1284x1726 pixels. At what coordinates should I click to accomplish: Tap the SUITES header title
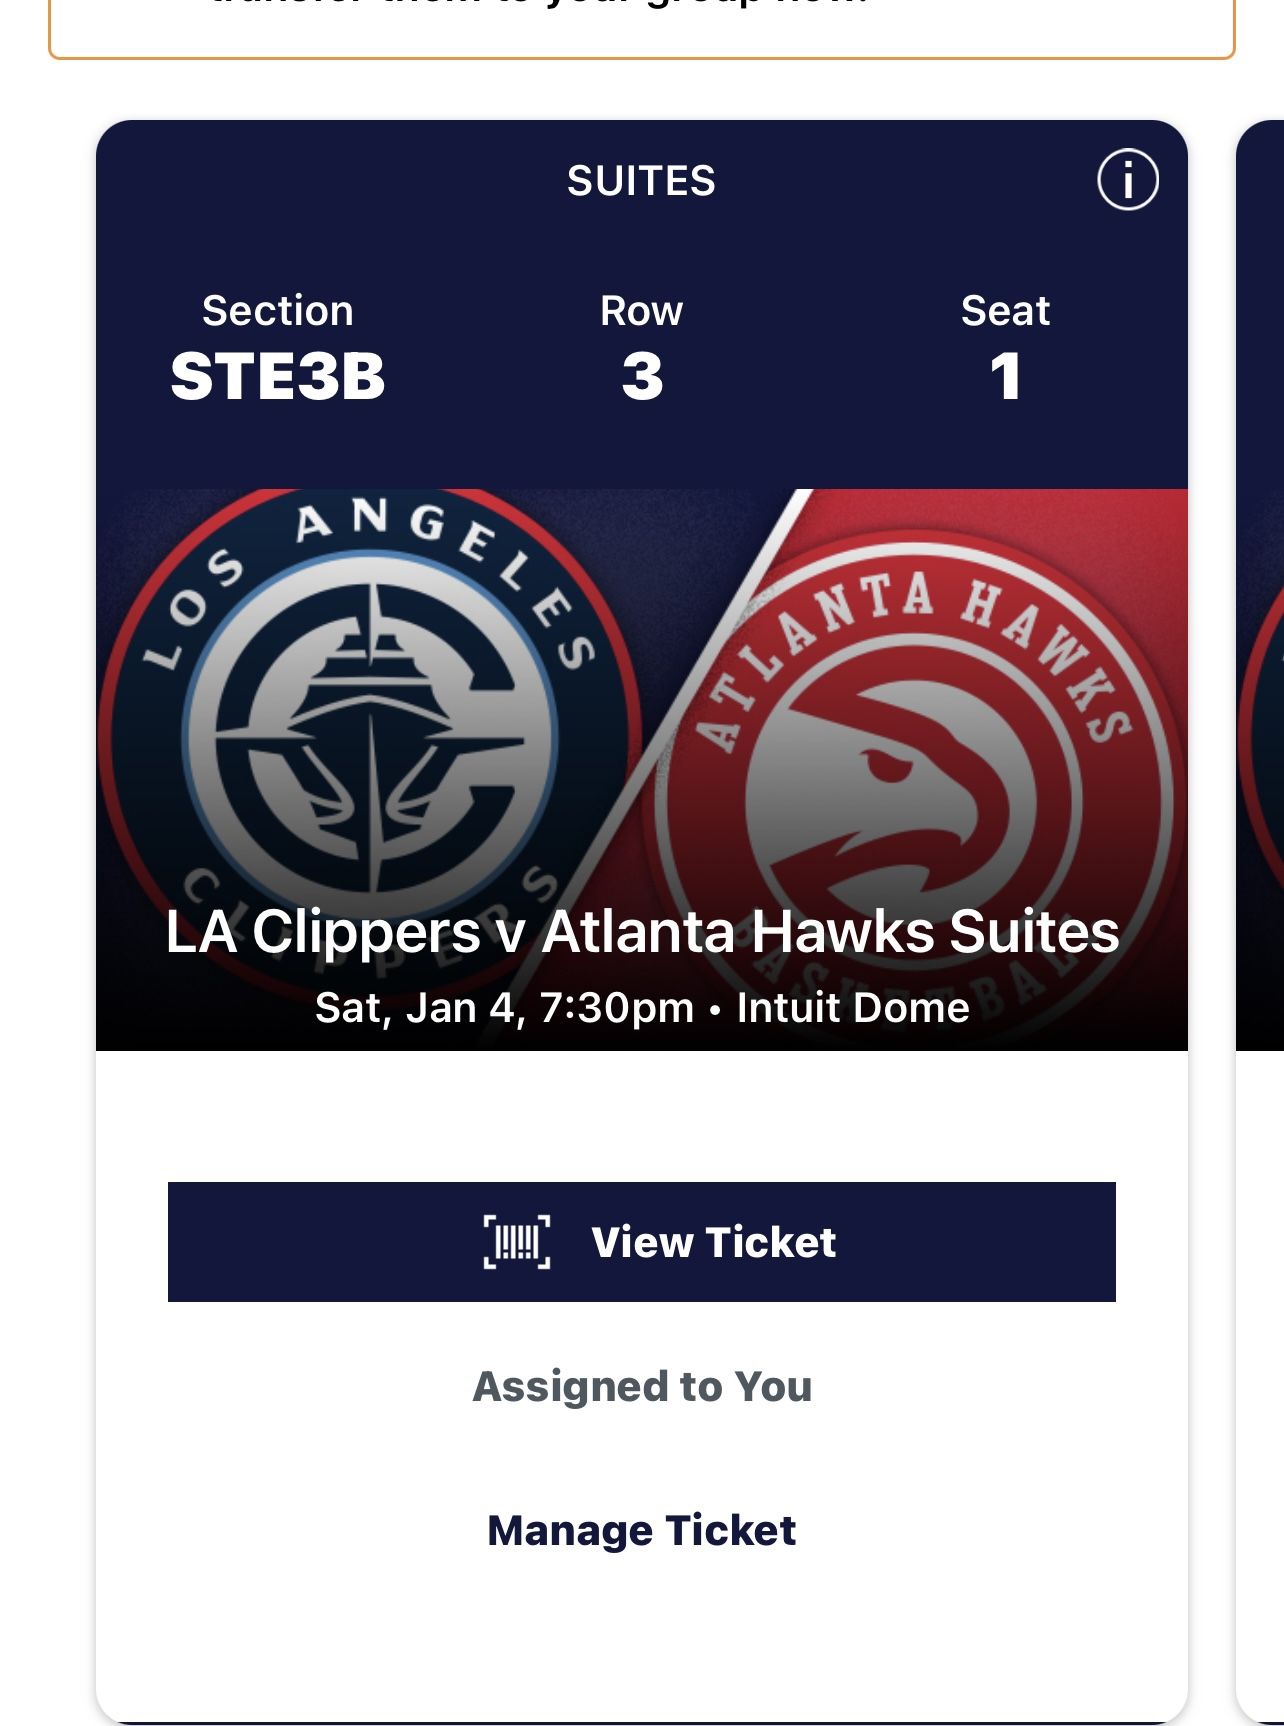coord(641,181)
